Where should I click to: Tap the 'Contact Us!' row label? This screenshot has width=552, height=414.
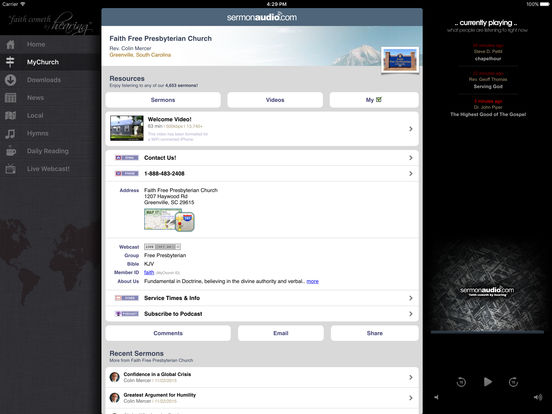[160, 158]
